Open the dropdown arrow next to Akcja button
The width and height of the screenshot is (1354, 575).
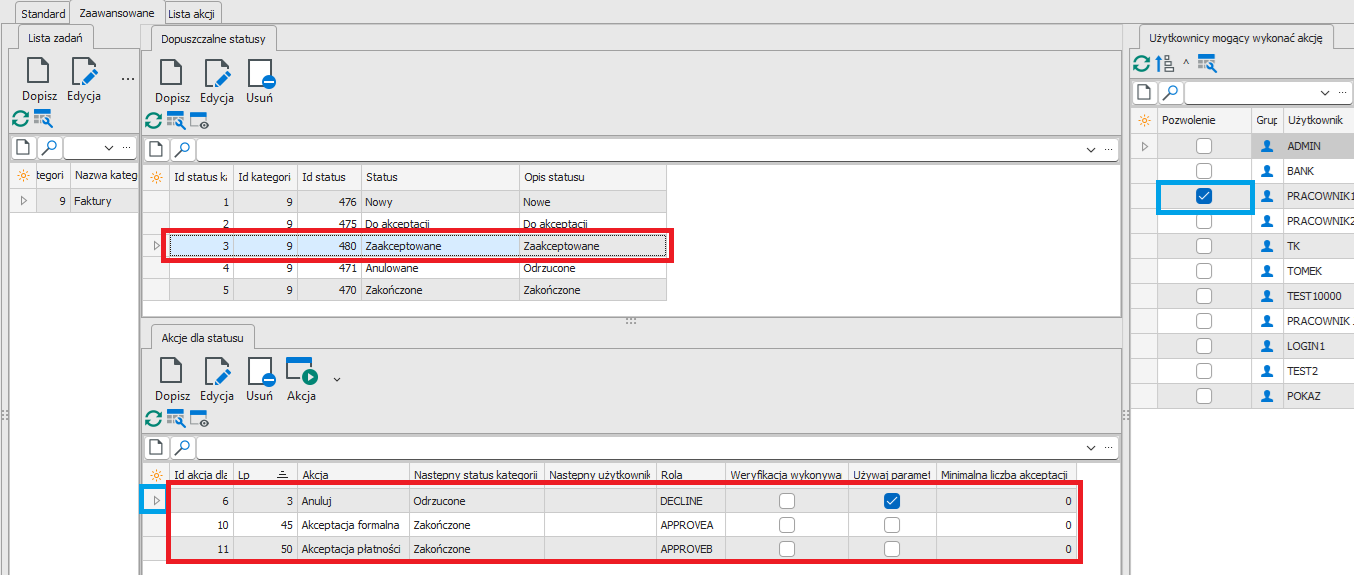337,379
